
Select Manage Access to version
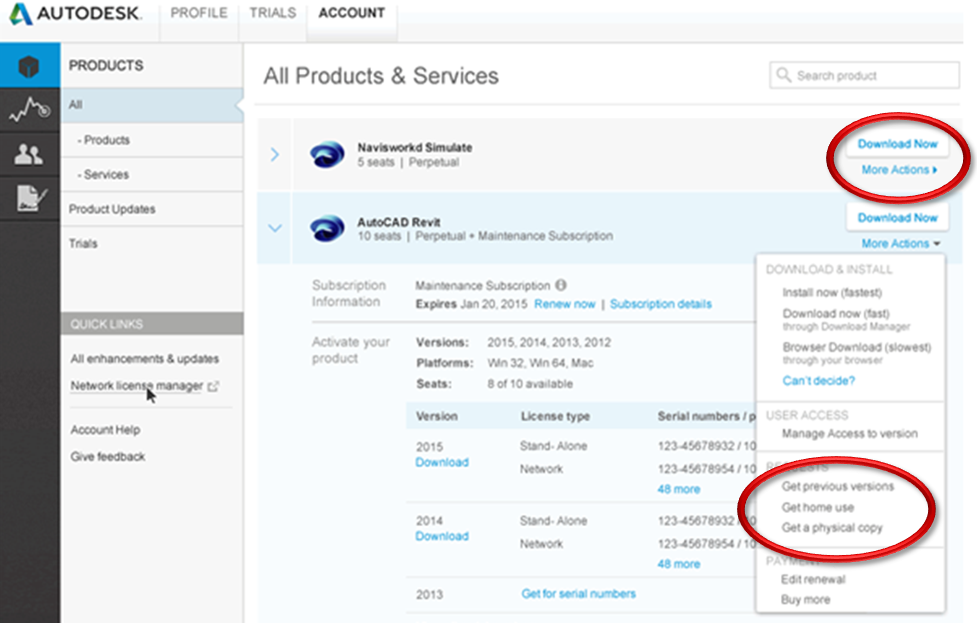click(849, 434)
